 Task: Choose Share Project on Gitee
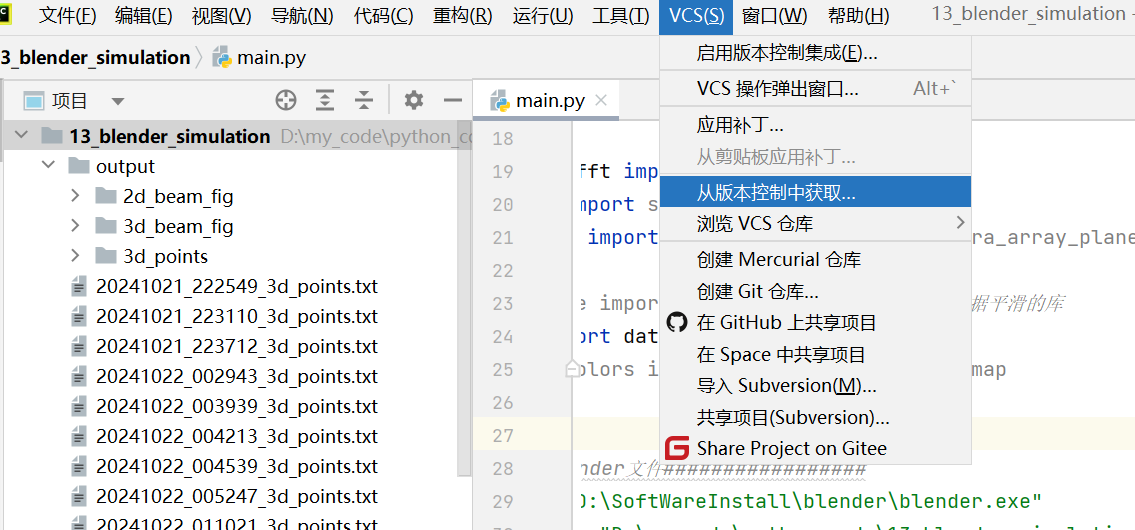click(815, 449)
